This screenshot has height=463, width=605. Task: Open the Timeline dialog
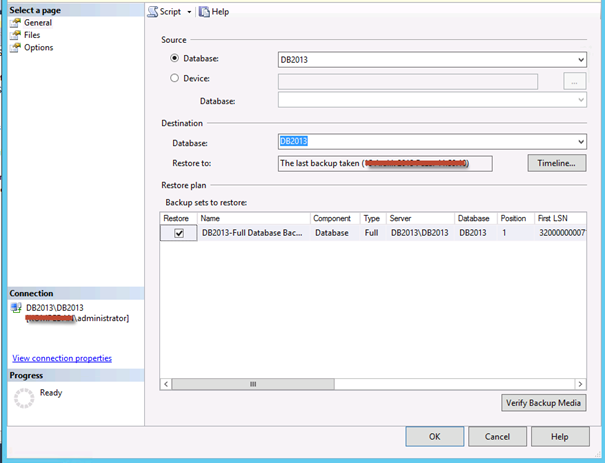[x=556, y=163]
